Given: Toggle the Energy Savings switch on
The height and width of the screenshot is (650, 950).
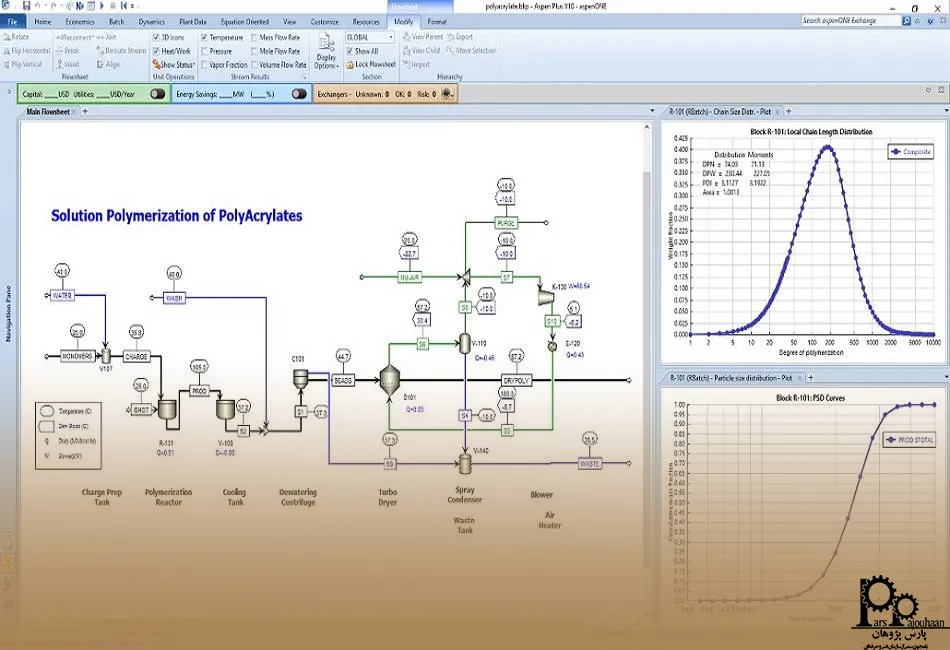Looking at the screenshot, I should point(299,94).
